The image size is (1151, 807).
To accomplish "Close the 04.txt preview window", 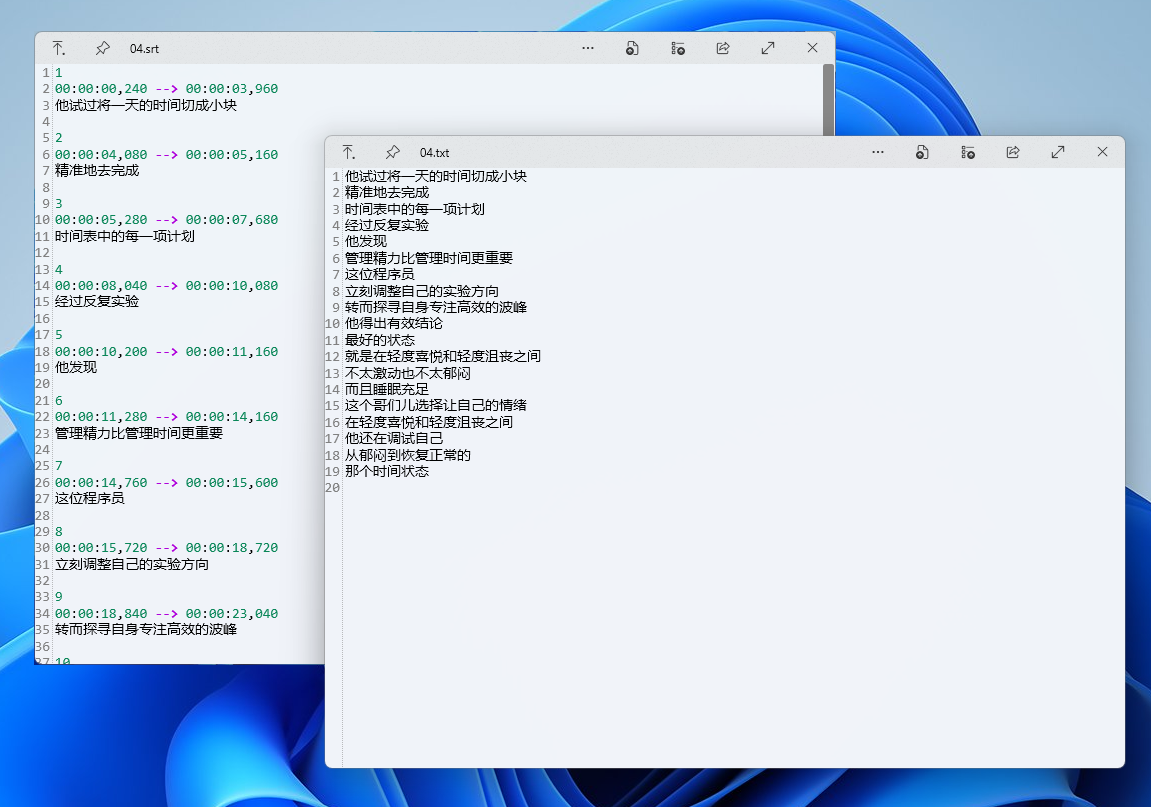I will 1102,152.
